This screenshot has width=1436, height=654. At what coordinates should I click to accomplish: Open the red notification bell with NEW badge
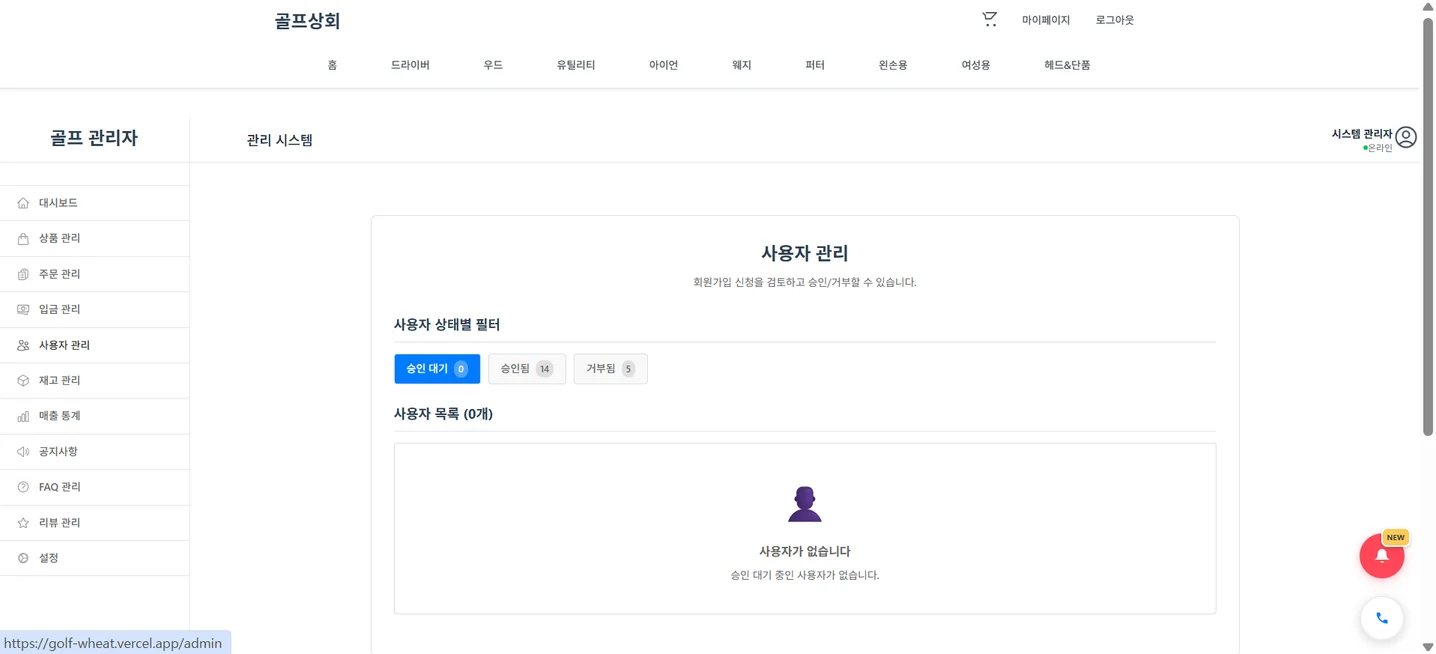(1381, 556)
